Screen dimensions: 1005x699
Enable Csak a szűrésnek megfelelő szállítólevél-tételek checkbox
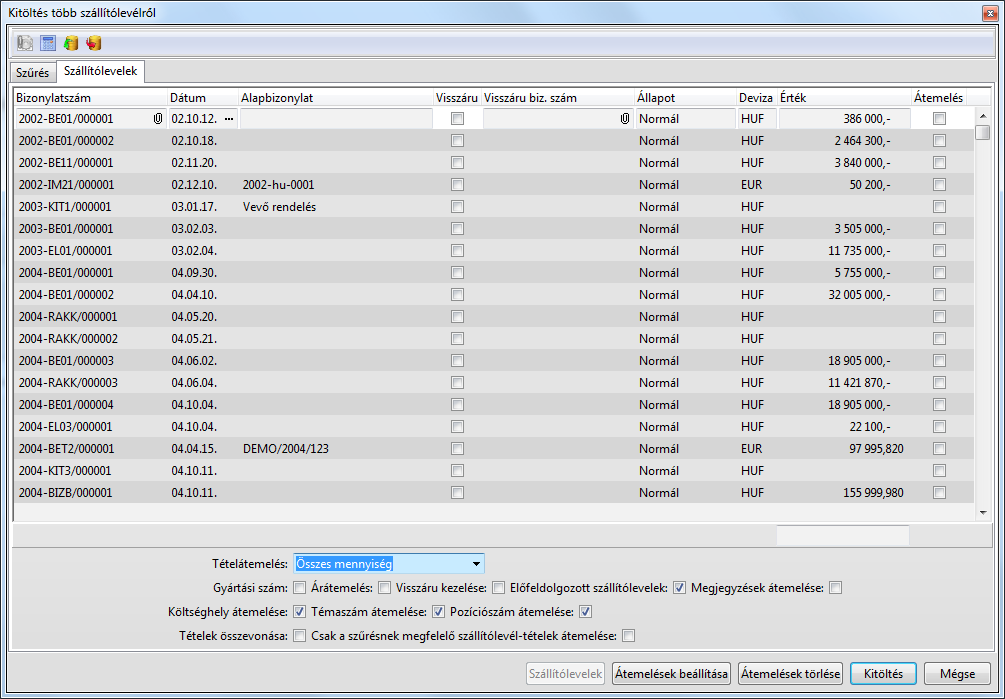pyautogui.click(x=628, y=636)
